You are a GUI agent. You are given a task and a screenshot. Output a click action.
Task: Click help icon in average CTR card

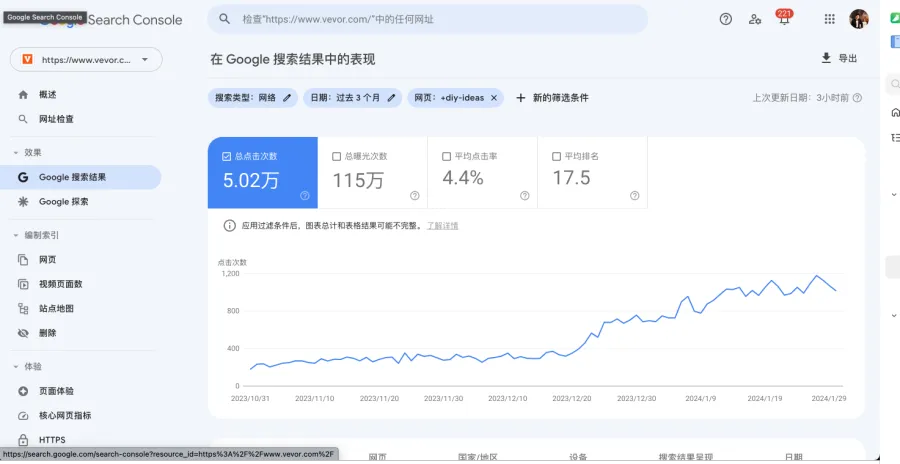point(525,196)
